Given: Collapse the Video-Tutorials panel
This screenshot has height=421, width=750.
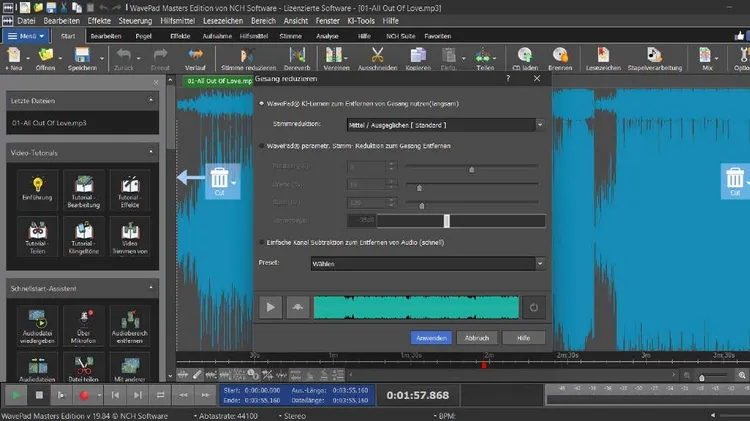Looking at the screenshot, I should [150, 151].
